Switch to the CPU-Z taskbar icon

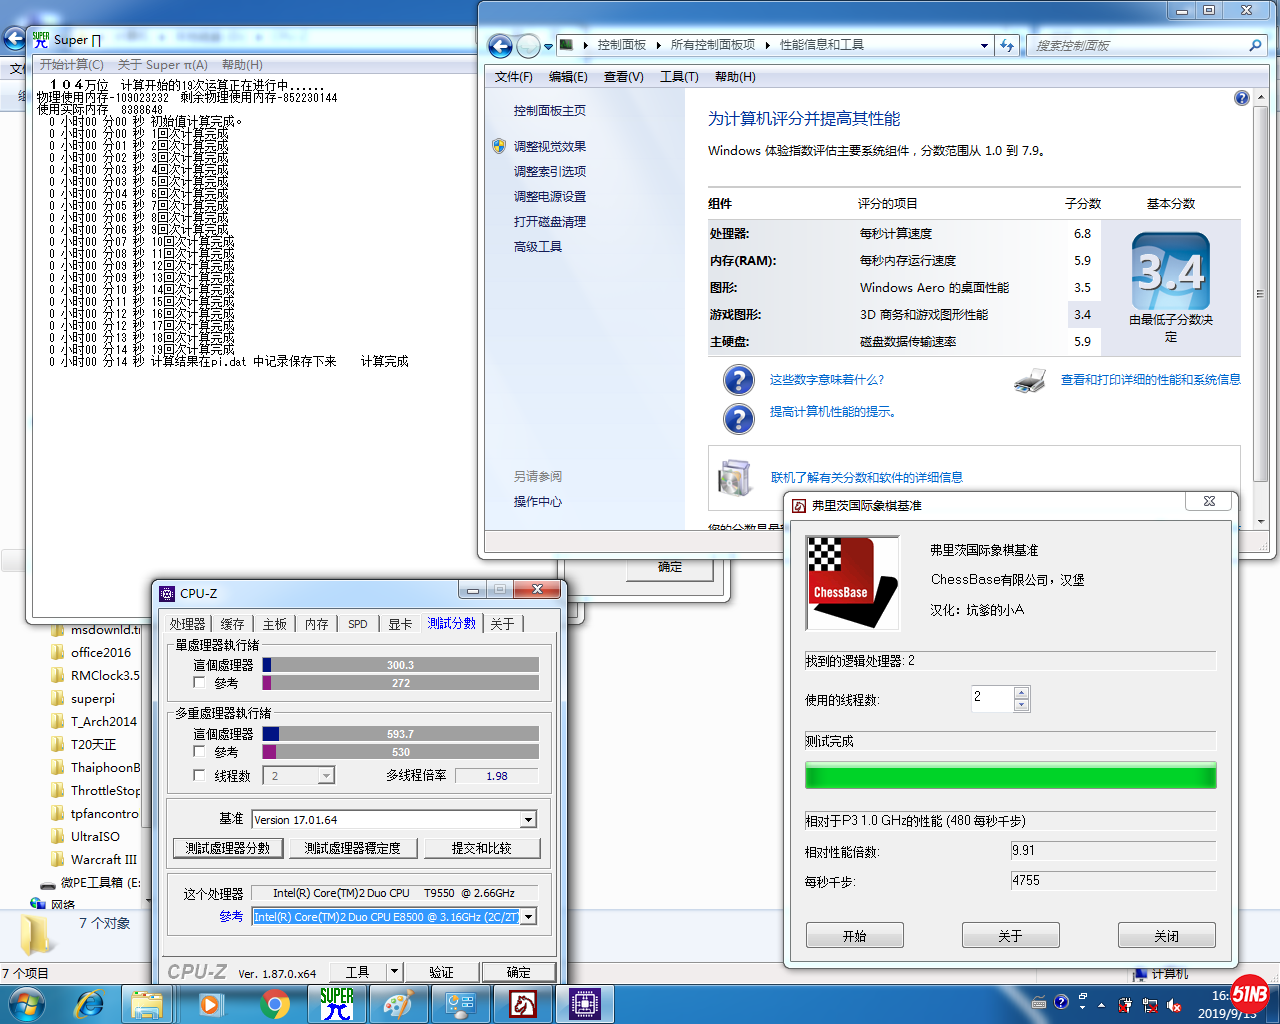pos(584,1004)
